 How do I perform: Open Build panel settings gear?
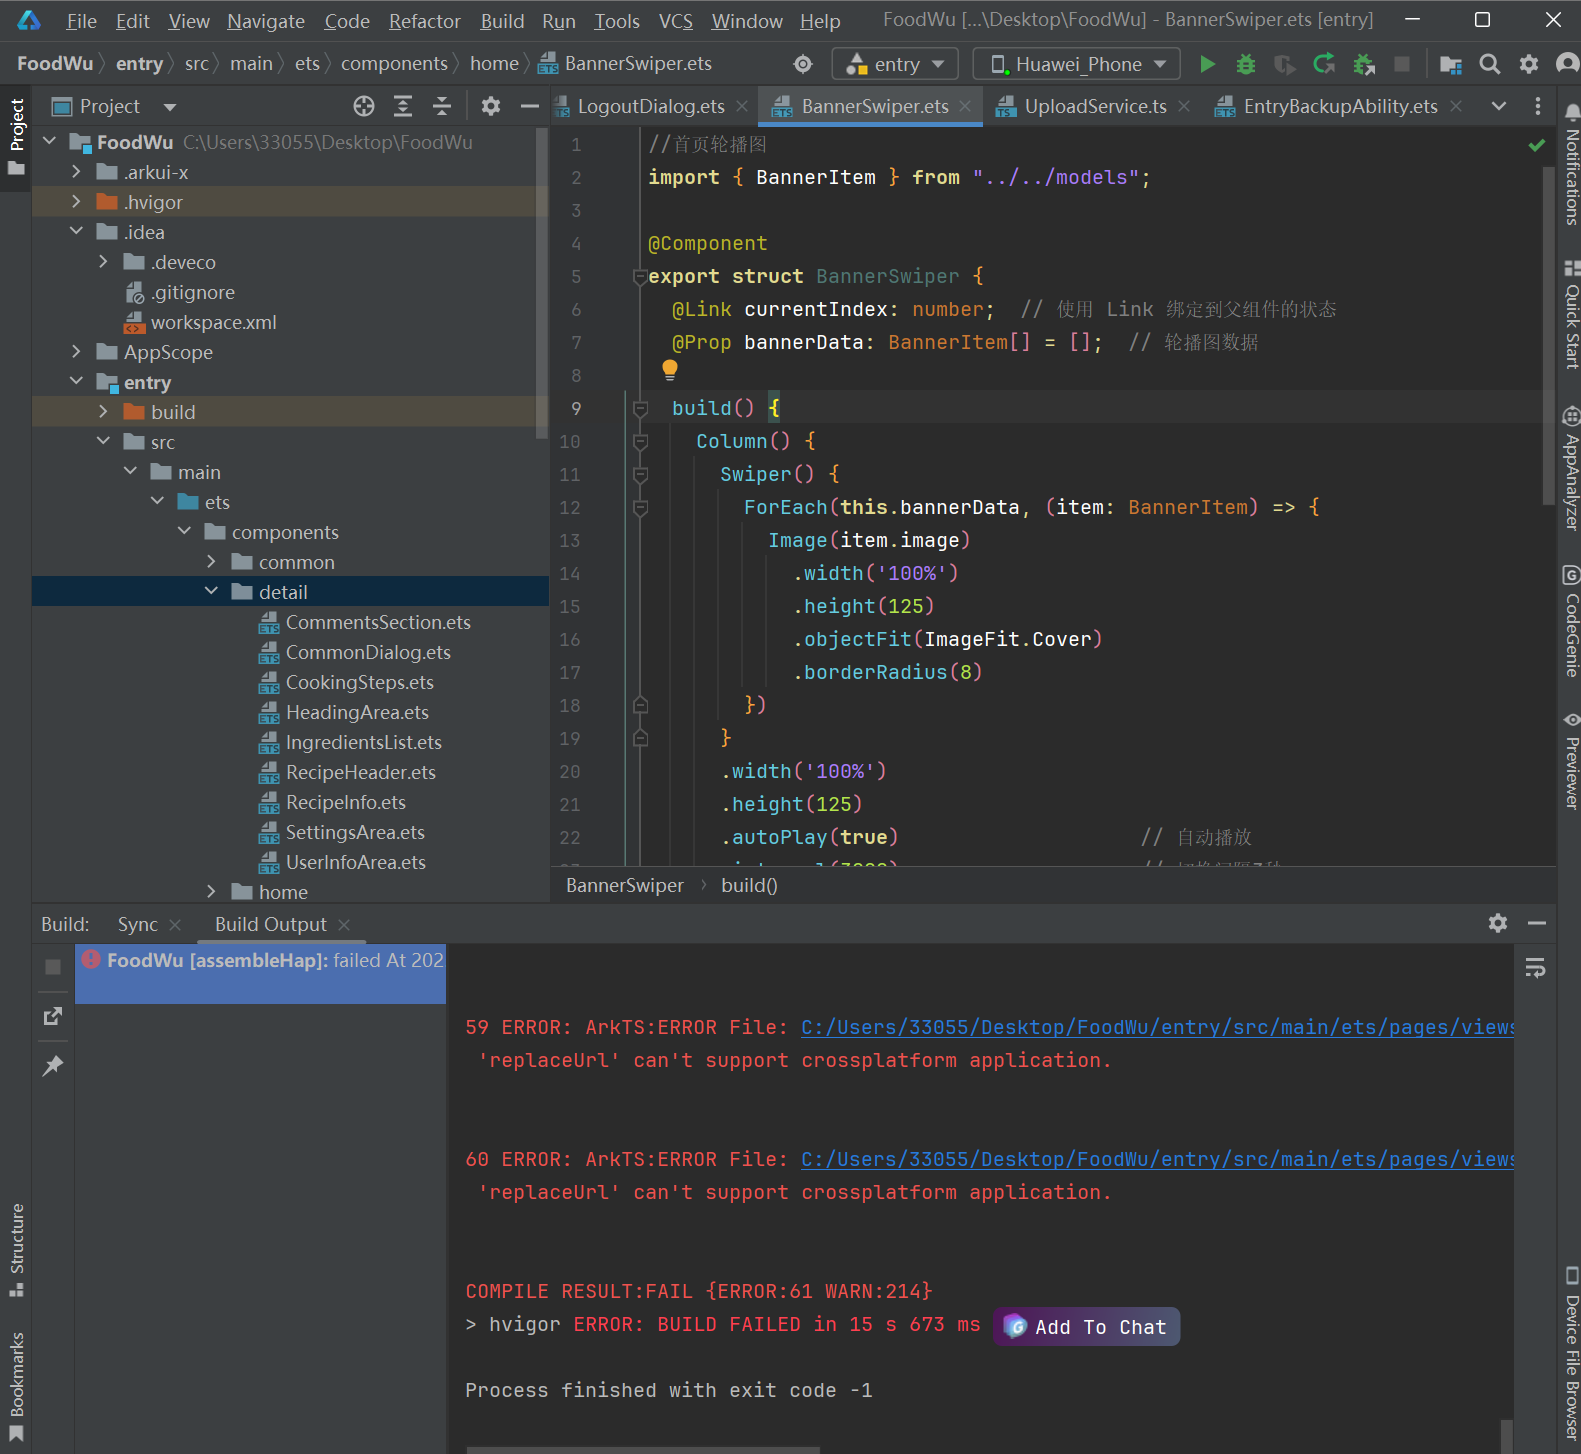1497,923
